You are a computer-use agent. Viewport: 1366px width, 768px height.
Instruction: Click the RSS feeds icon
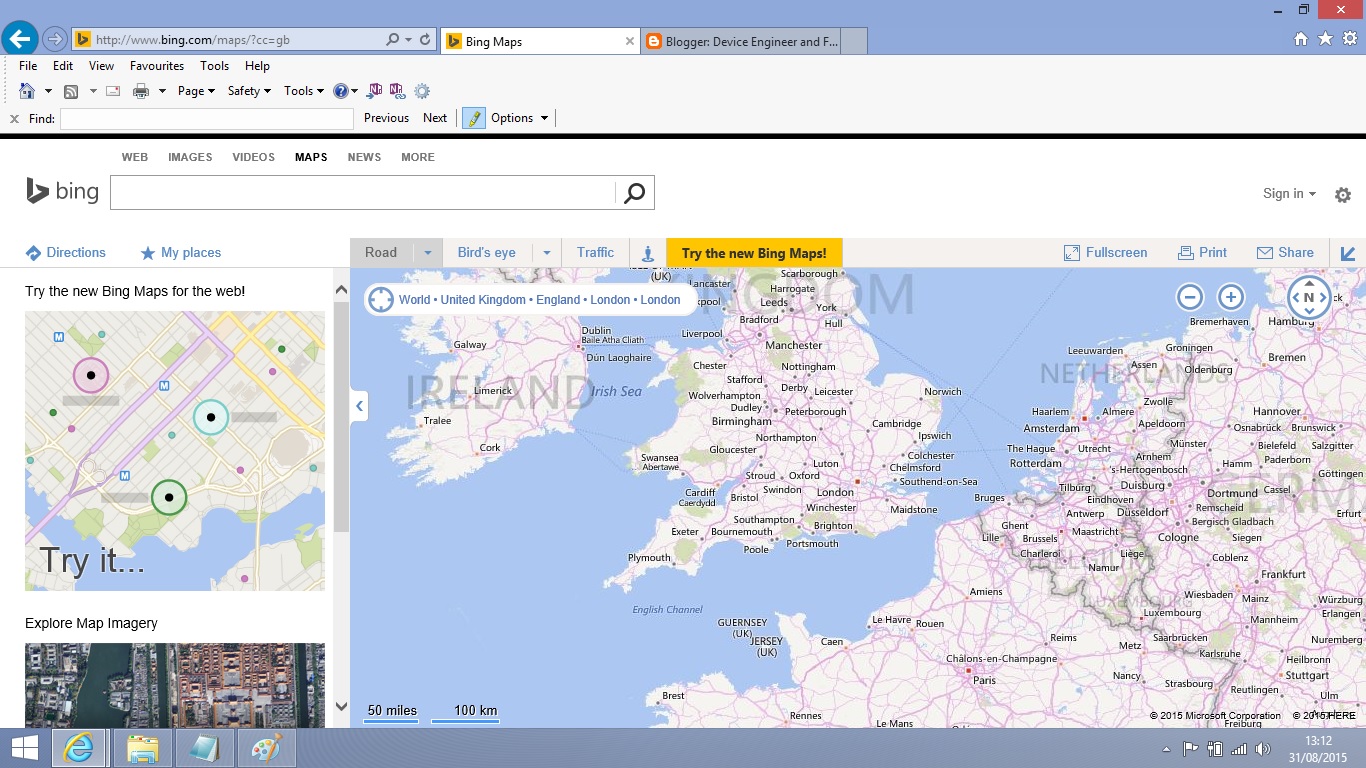click(x=71, y=91)
